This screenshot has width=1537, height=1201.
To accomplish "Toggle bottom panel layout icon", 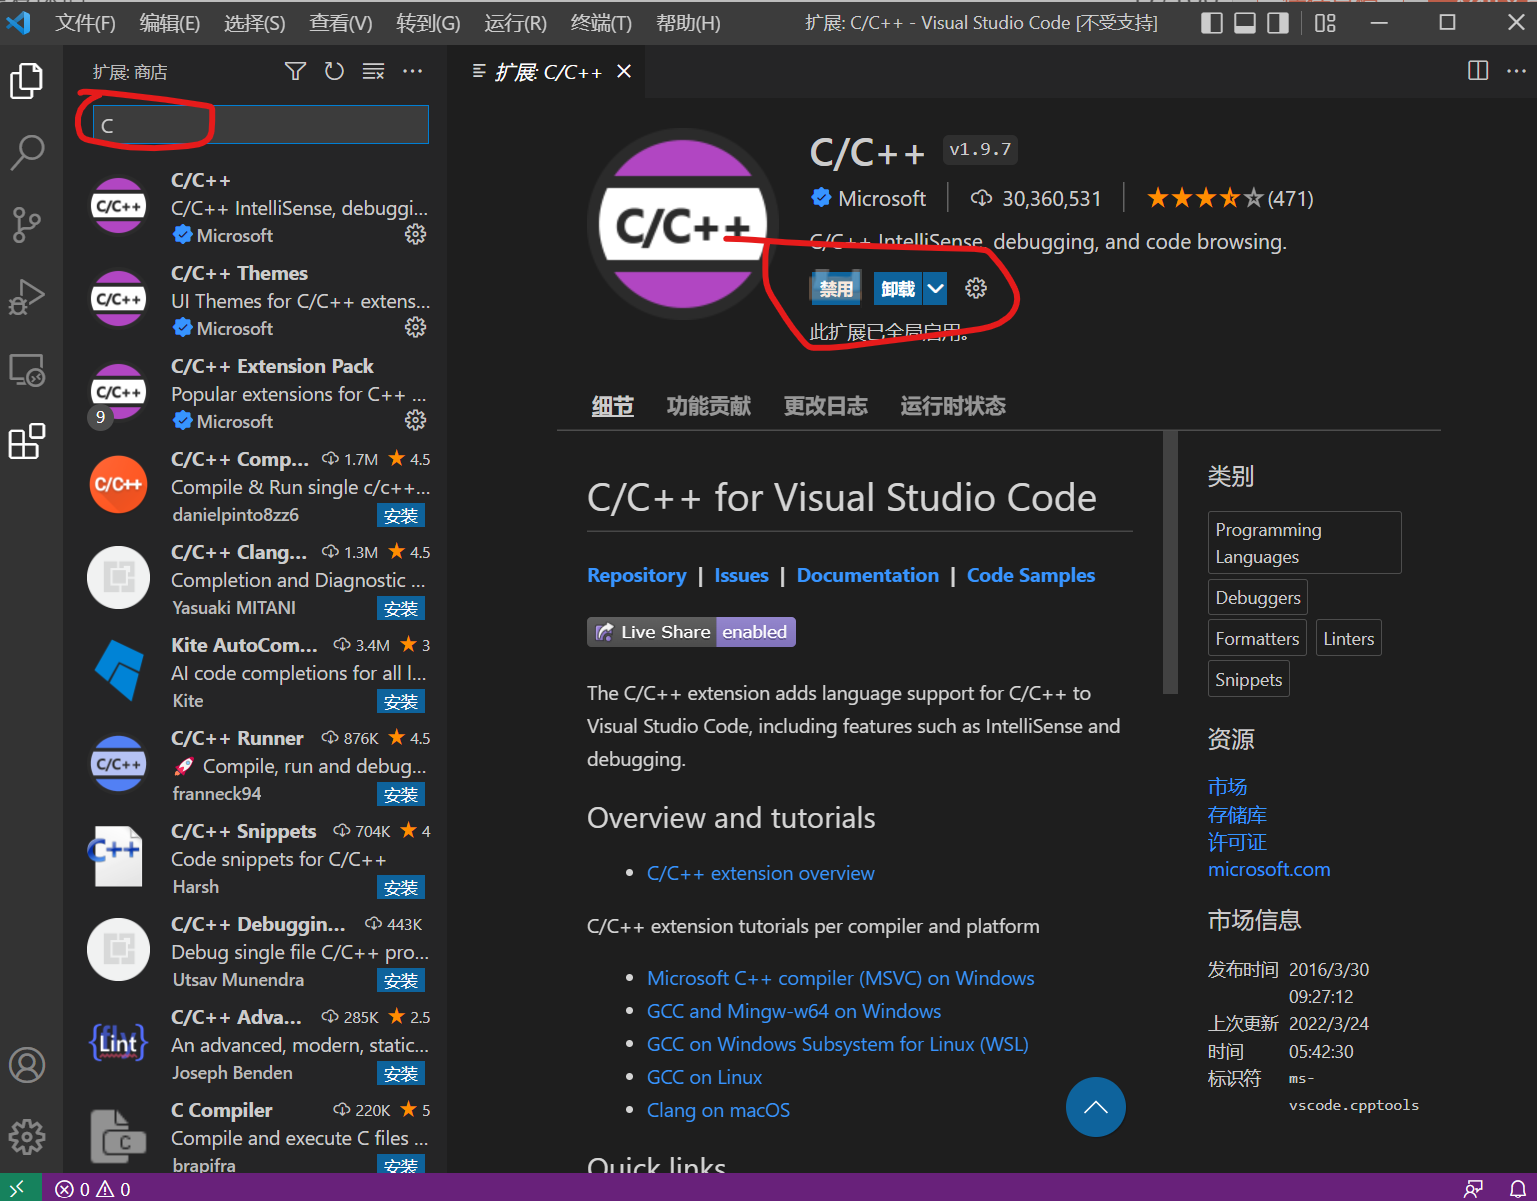I will (1245, 23).
